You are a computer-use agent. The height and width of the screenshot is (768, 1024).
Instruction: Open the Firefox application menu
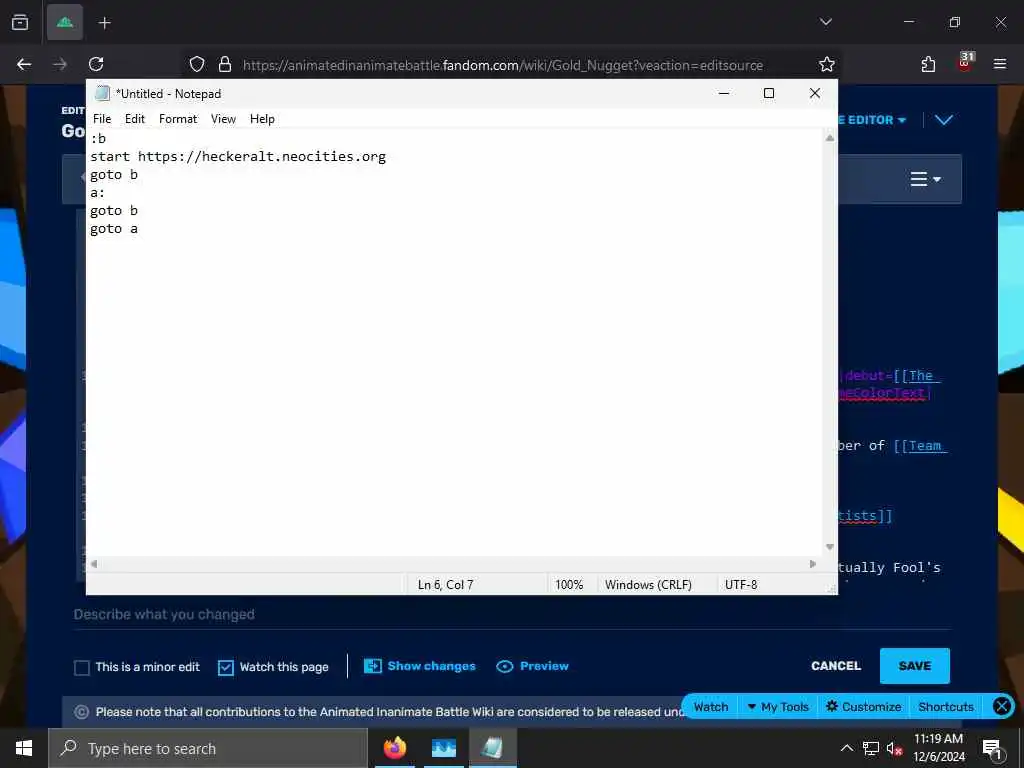(x=1000, y=64)
